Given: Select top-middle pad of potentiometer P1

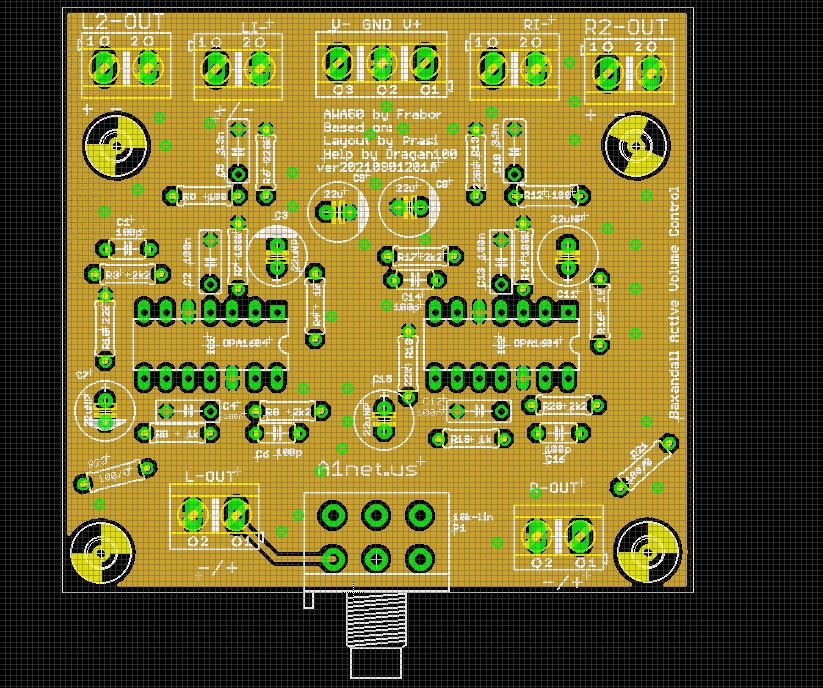Looking at the screenshot, I should (x=376, y=516).
